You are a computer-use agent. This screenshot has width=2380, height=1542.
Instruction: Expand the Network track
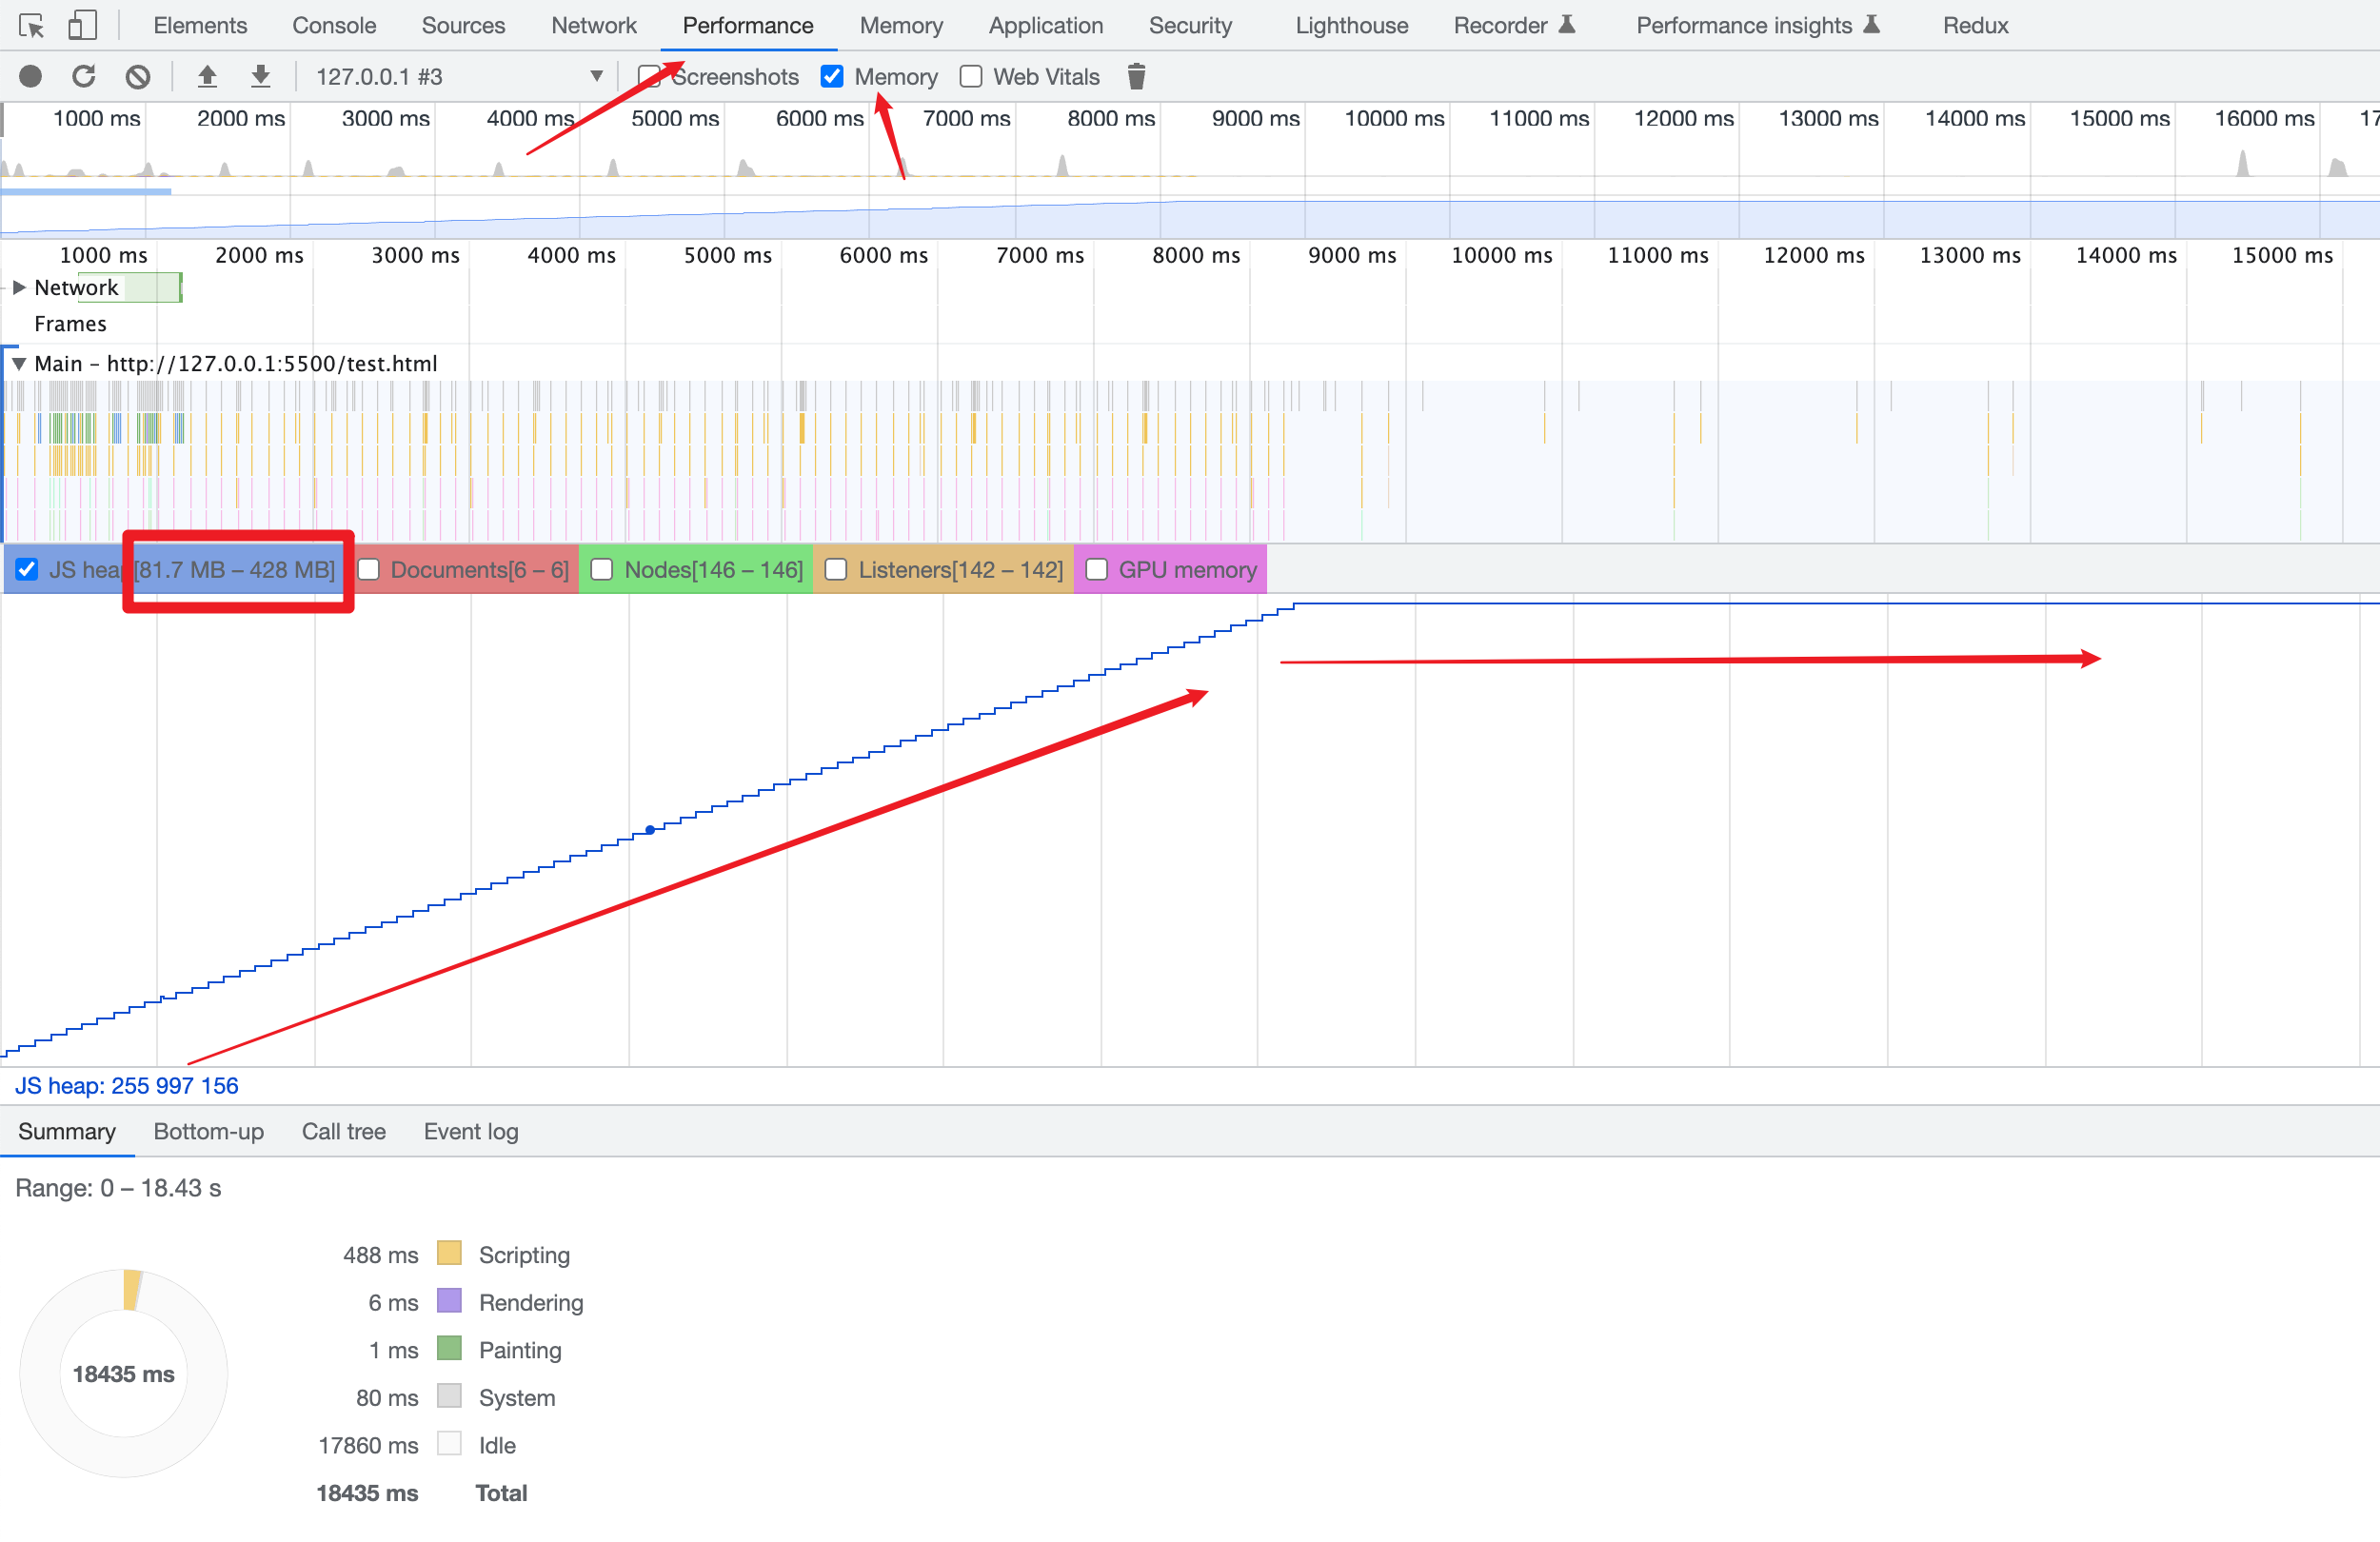click(19, 288)
